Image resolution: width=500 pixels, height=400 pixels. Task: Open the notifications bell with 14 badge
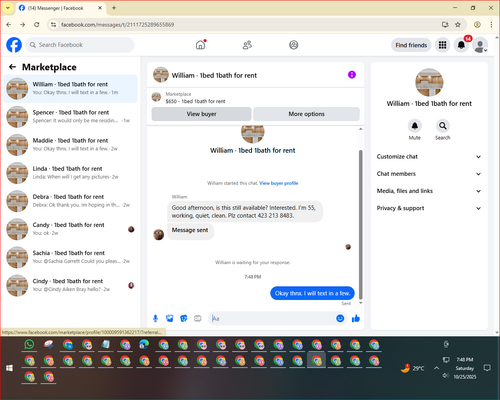point(461,45)
